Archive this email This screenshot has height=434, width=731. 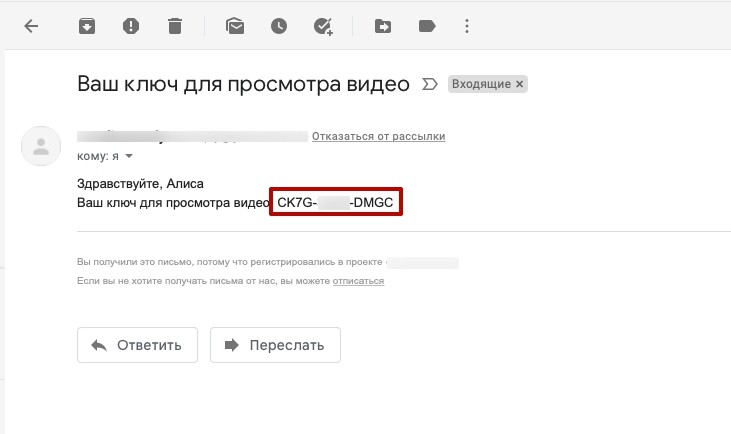click(x=87, y=27)
